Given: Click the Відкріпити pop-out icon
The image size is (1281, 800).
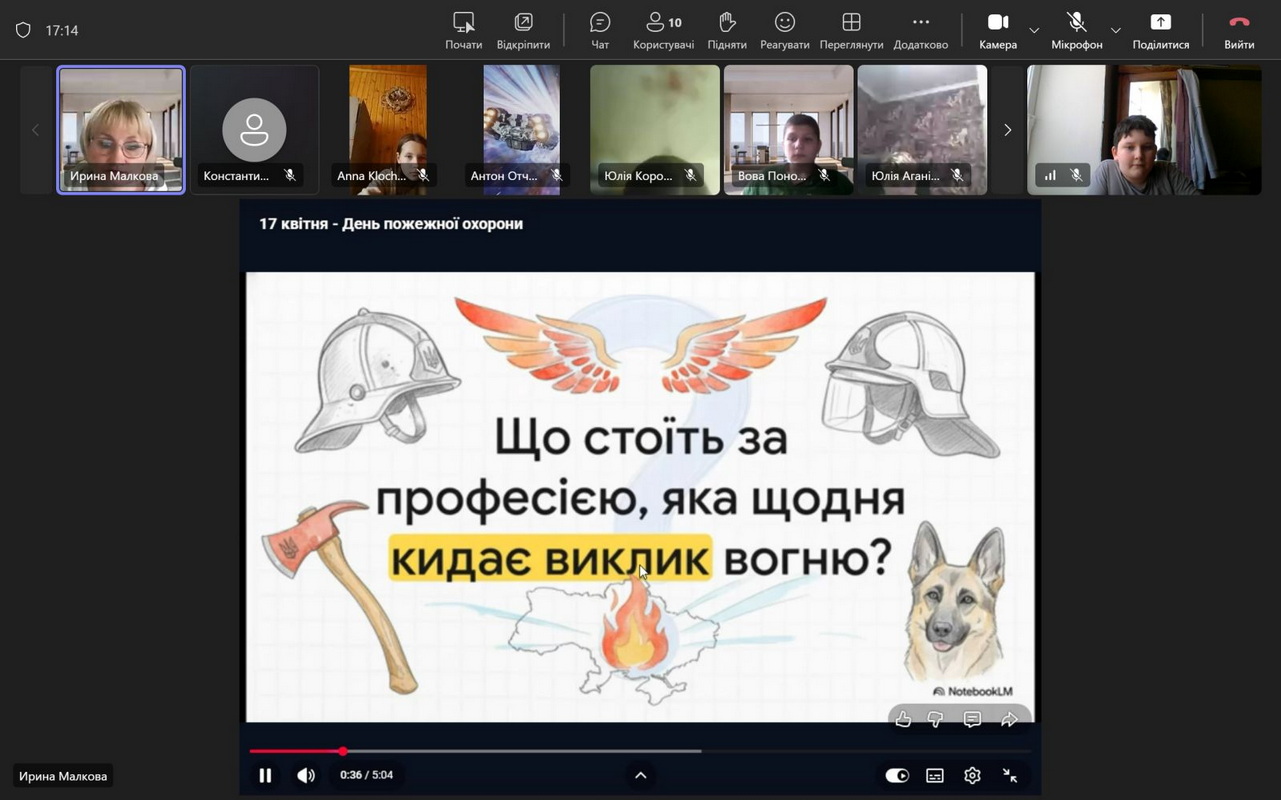Looking at the screenshot, I should point(524,30).
